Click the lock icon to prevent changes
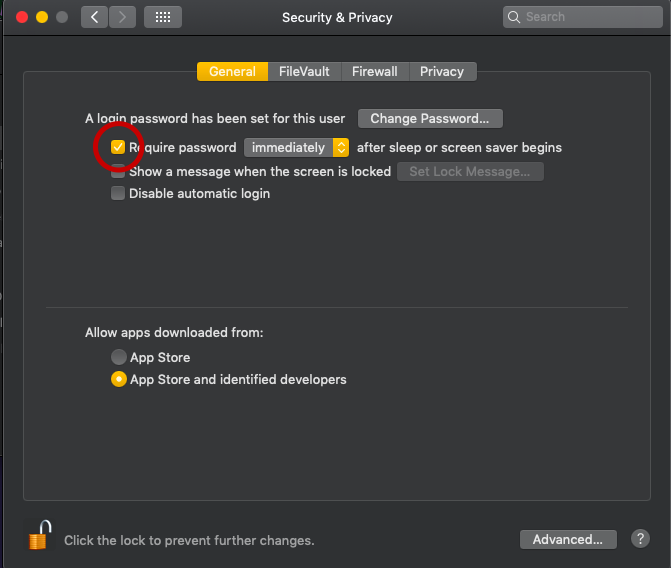Image resolution: width=671 pixels, height=568 pixels. coord(39,536)
